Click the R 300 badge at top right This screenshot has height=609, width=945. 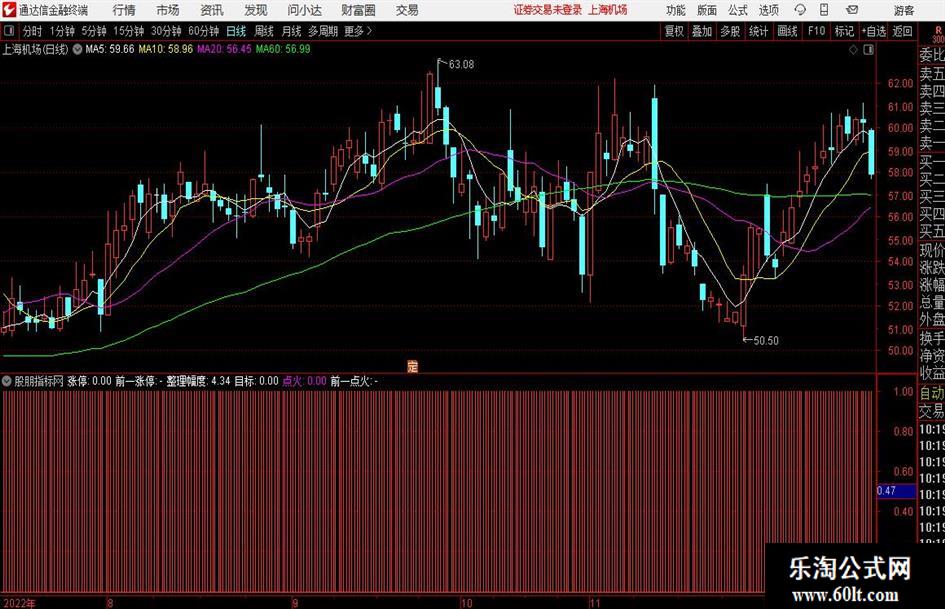[938, 35]
